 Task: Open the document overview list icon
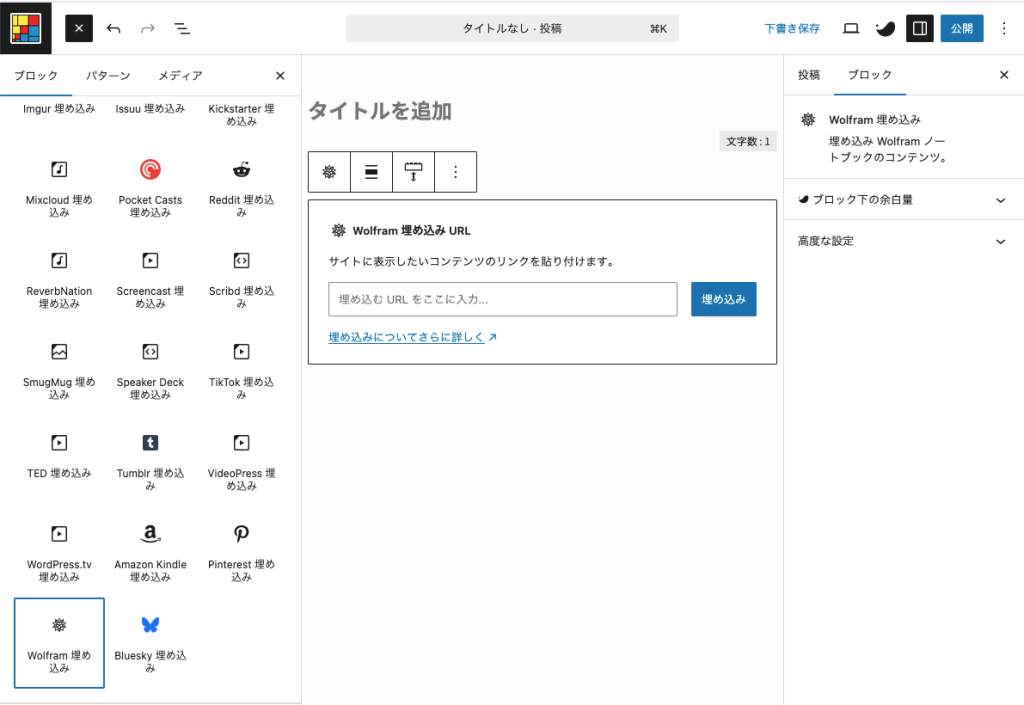[182, 29]
